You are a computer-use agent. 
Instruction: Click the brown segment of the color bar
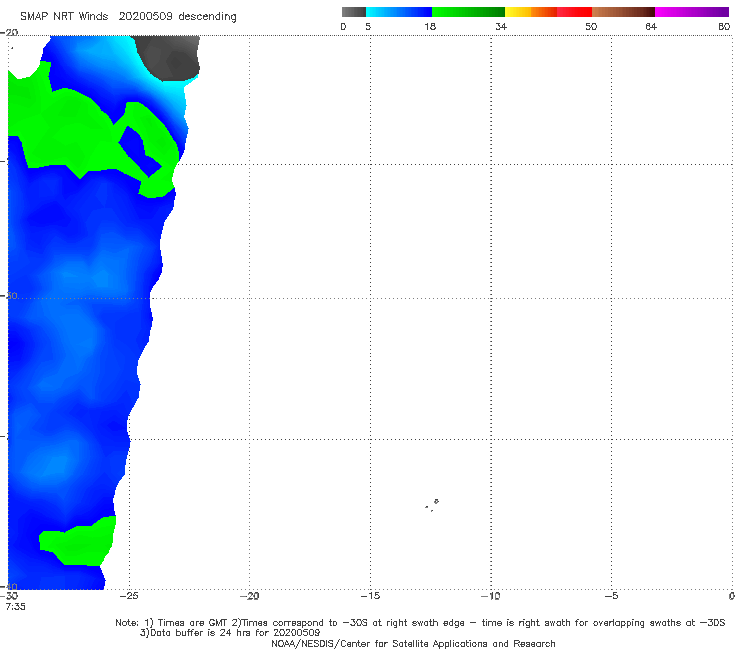pos(623,12)
